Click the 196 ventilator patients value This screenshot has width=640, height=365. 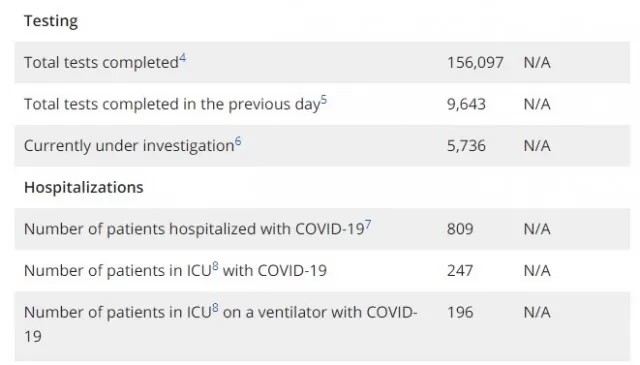[460, 312]
